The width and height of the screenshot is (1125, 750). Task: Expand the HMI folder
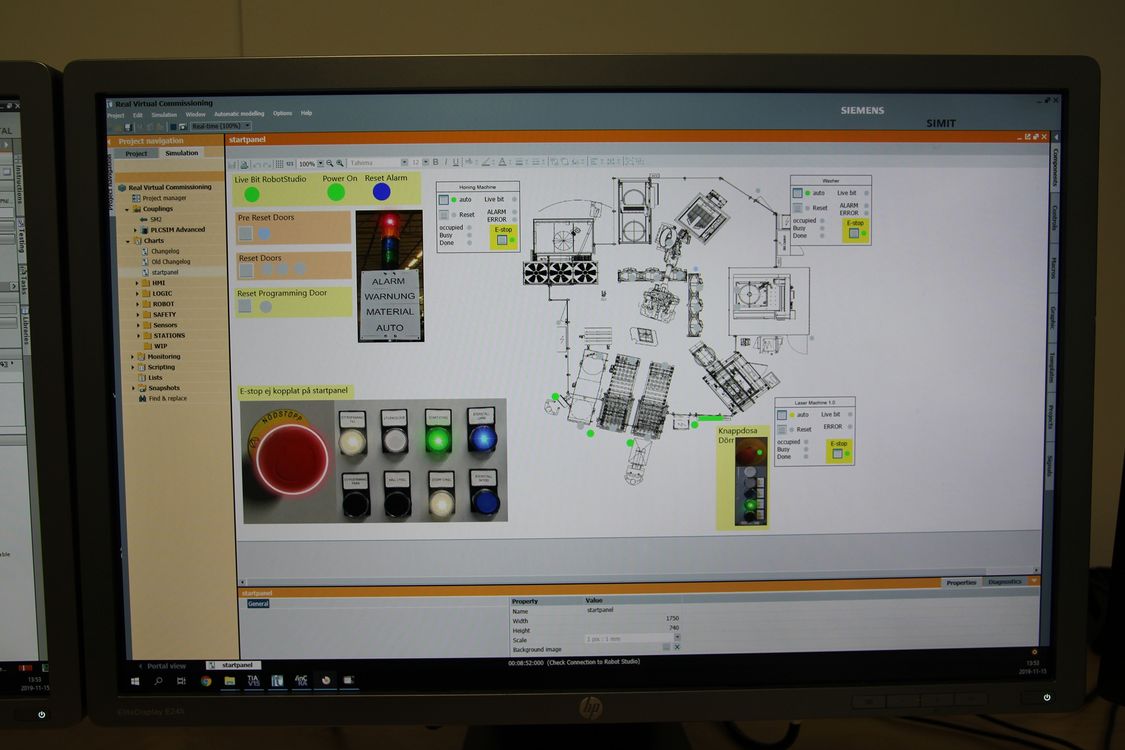[x=137, y=283]
